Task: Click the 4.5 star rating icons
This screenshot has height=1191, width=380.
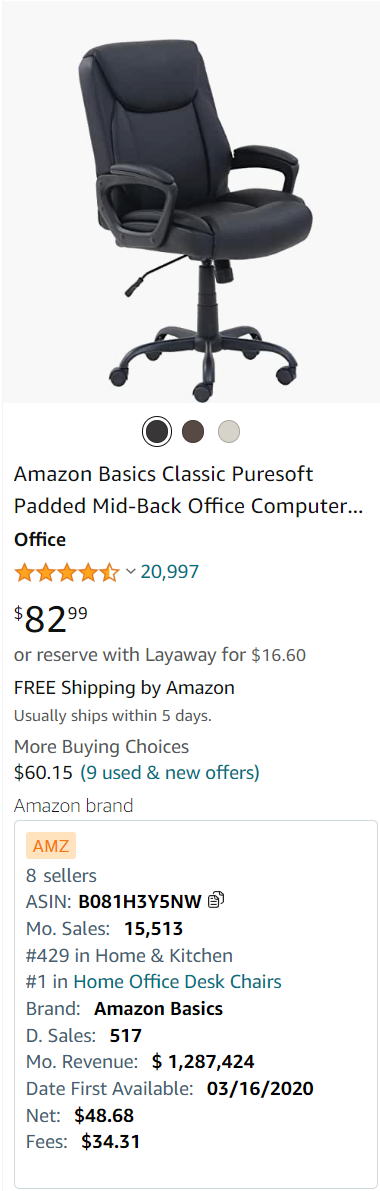Action: point(67,572)
